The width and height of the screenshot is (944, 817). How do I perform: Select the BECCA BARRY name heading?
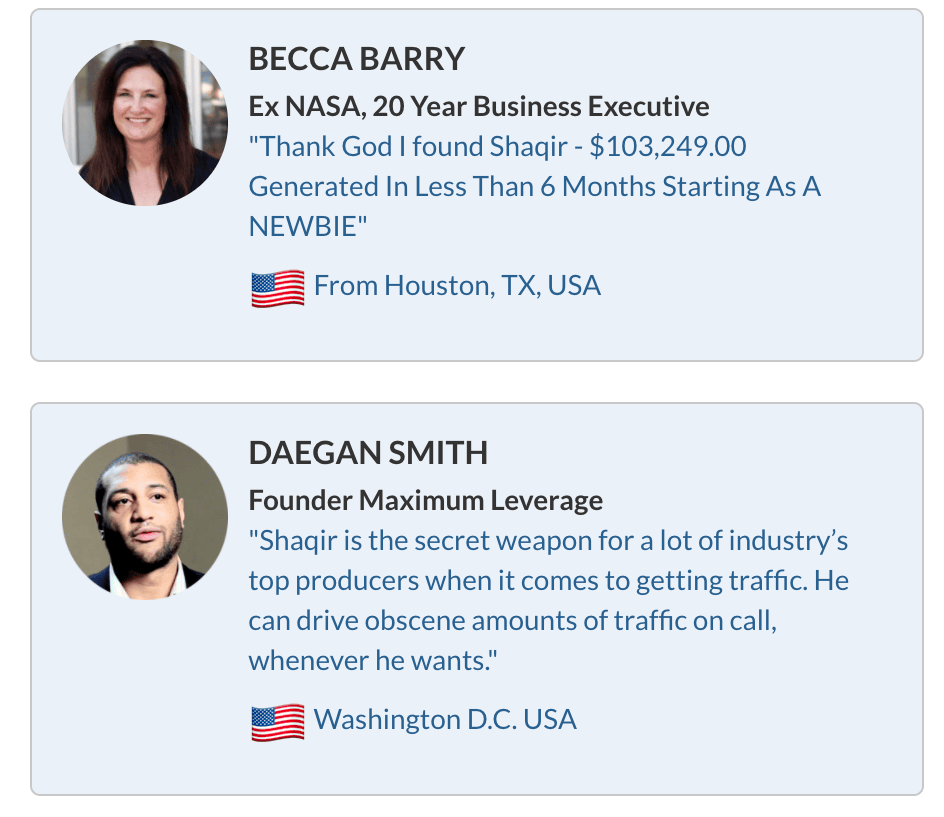[356, 60]
